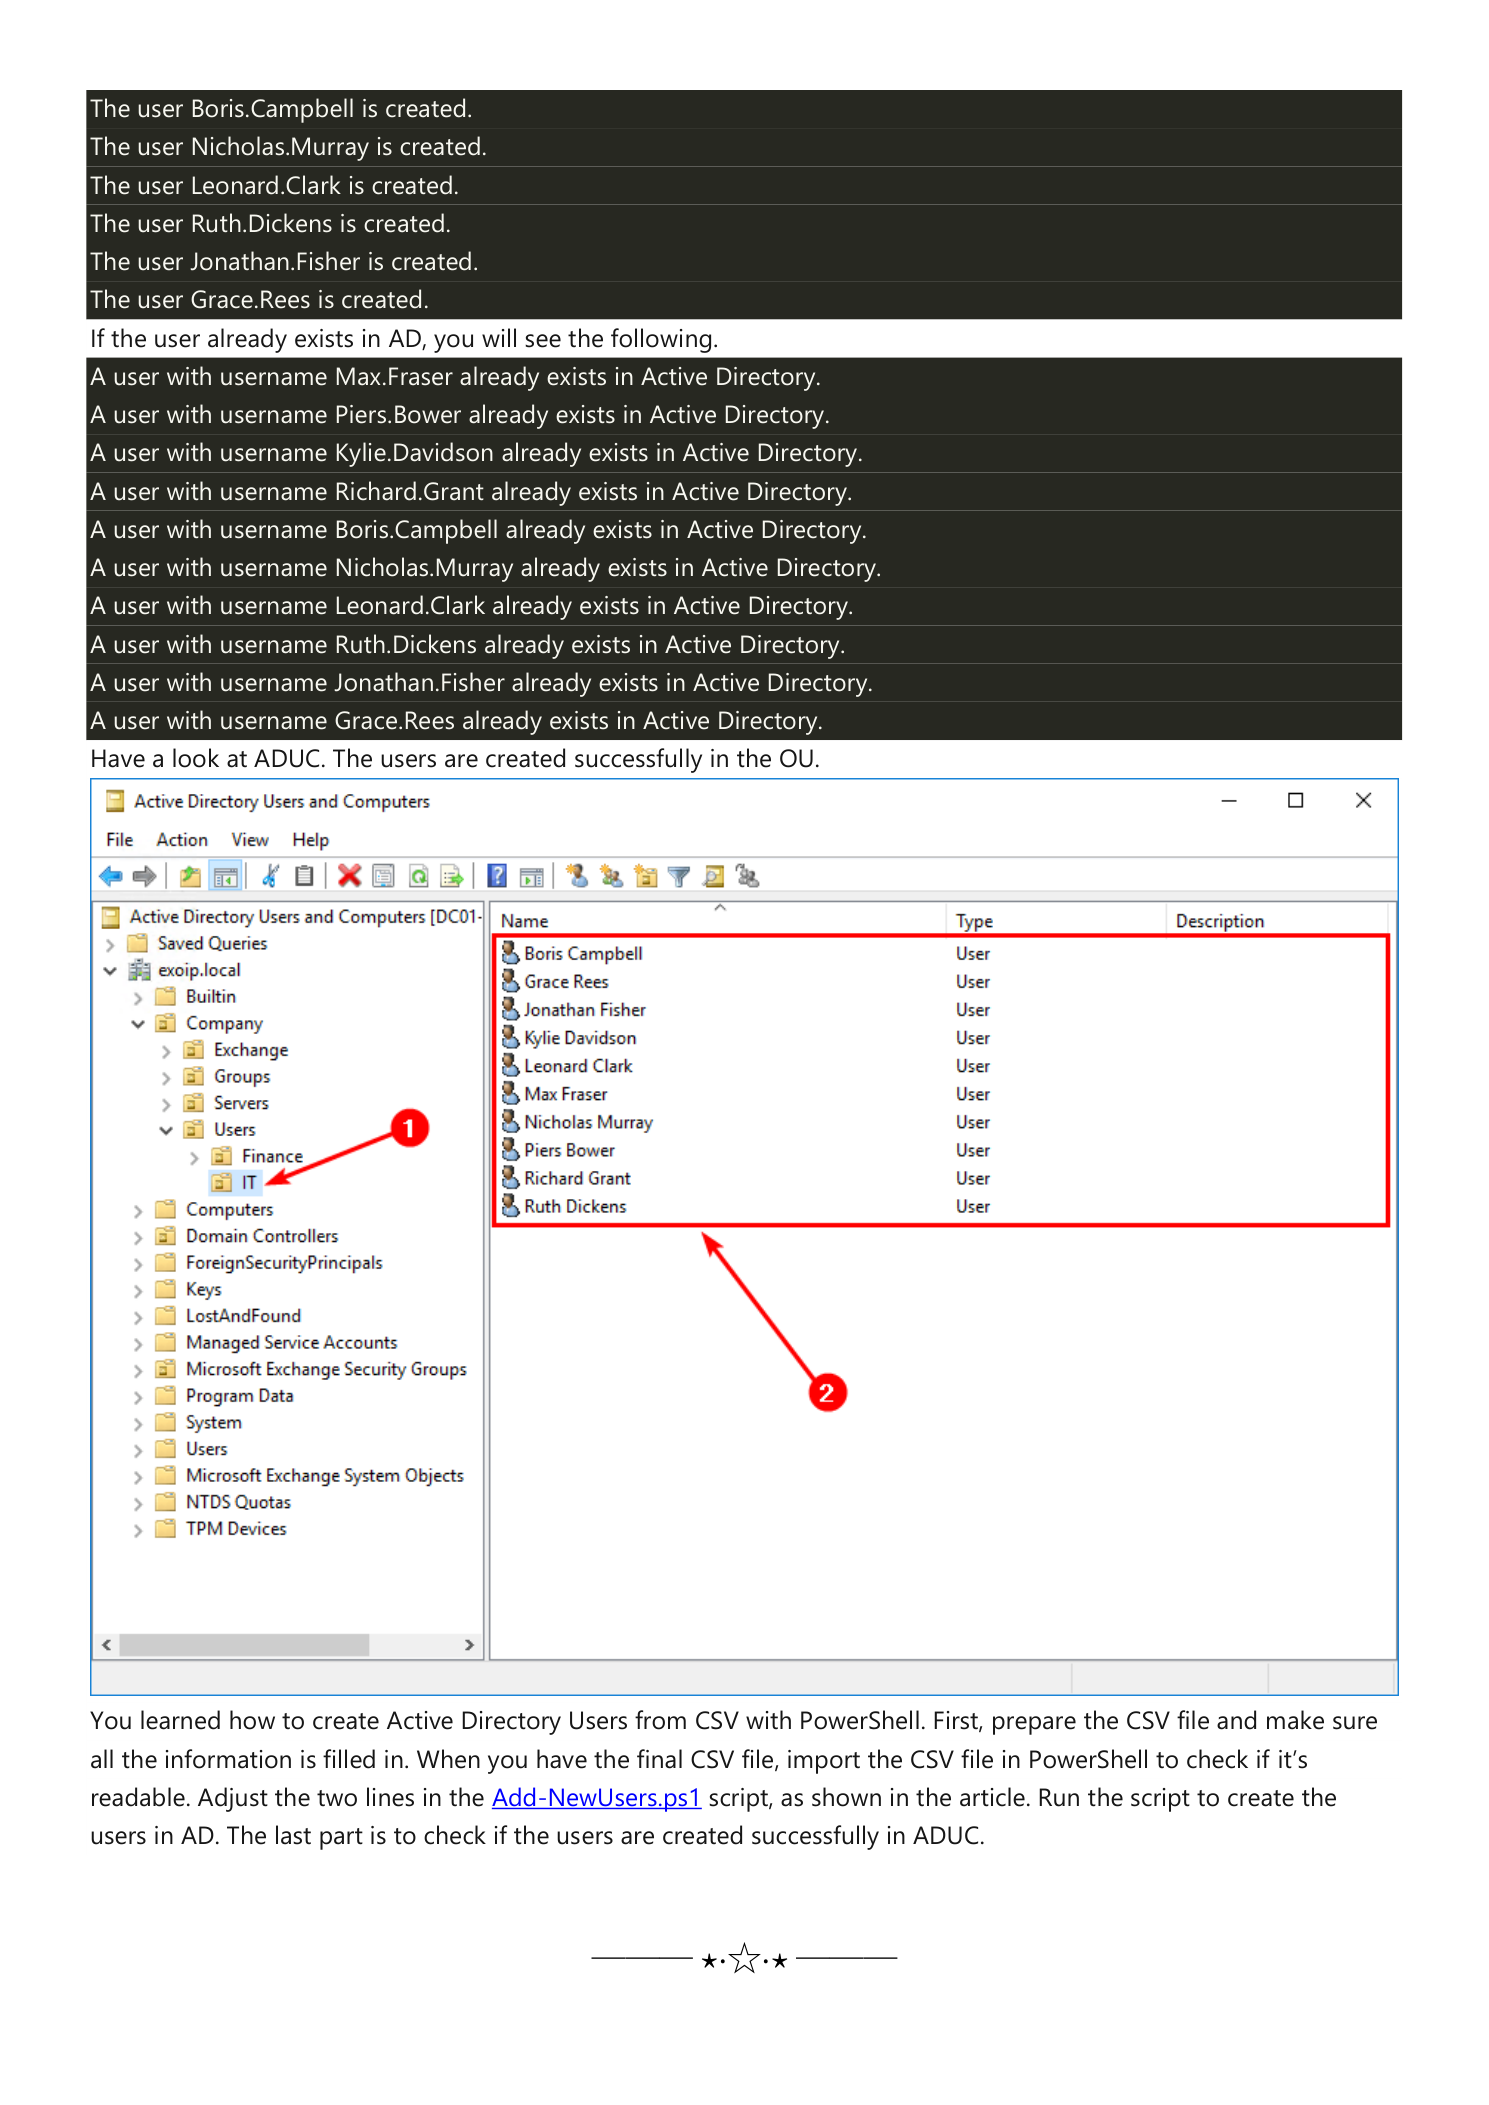Click the Find objects magnifier icon
This screenshot has height=2105, width=1489.
click(713, 877)
